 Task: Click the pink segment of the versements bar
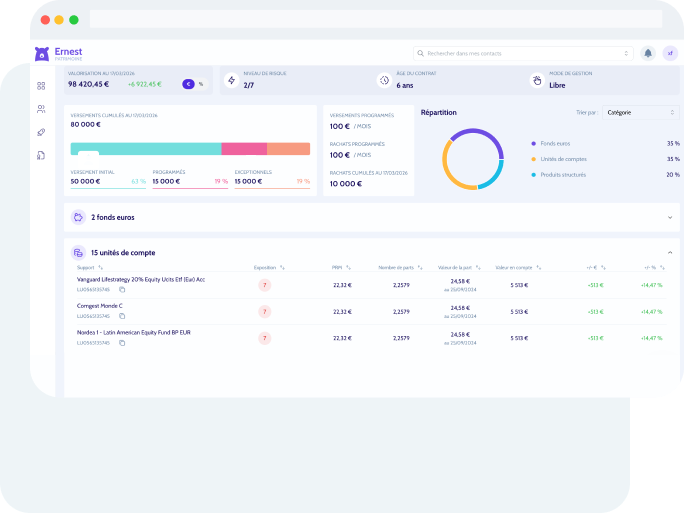tap(244, 149)
